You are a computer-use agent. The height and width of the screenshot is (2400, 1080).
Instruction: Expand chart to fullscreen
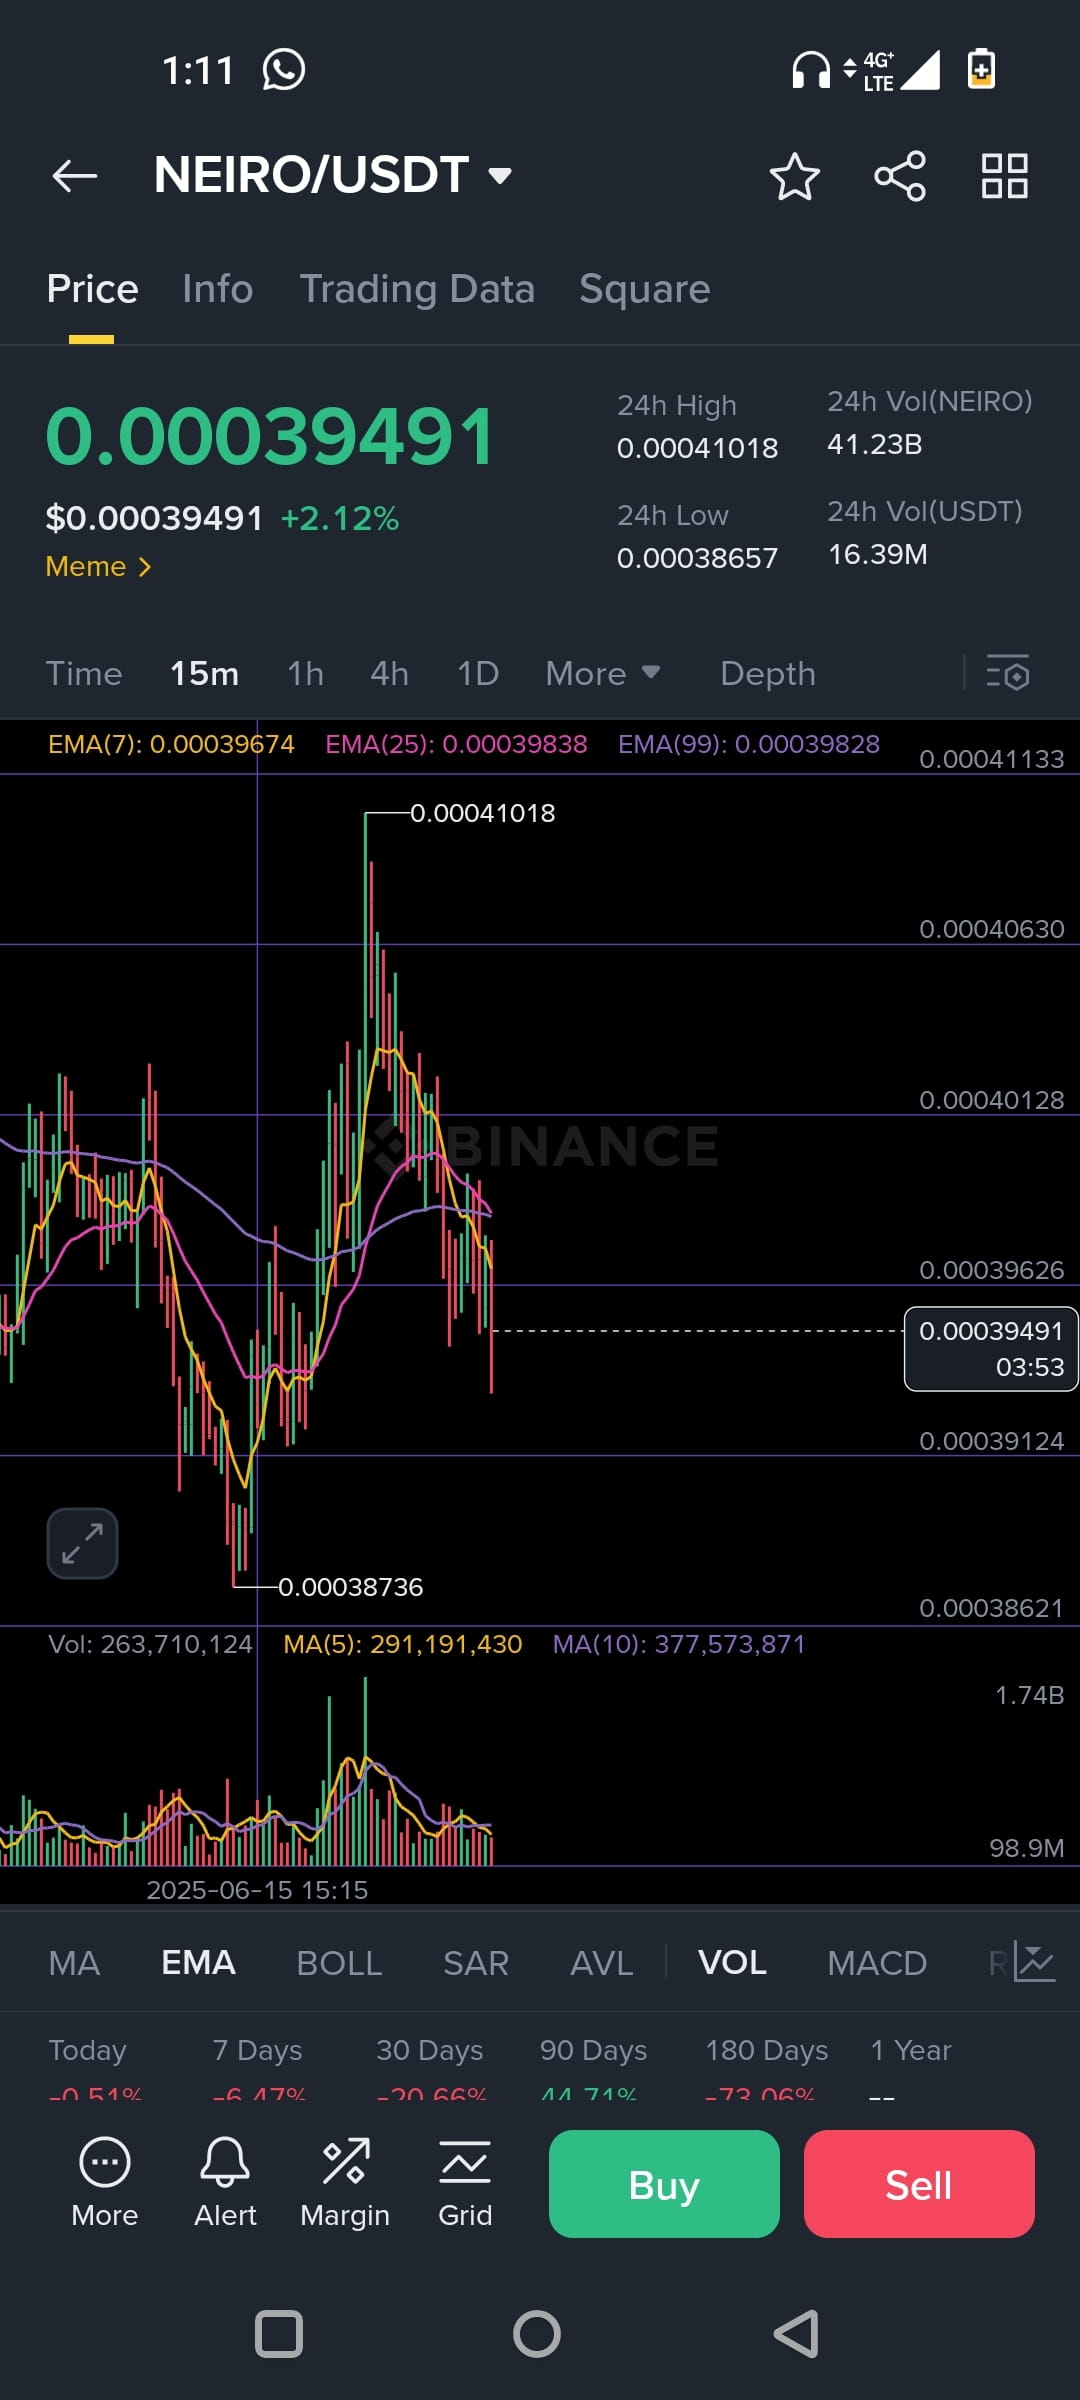pos(82,1543)
